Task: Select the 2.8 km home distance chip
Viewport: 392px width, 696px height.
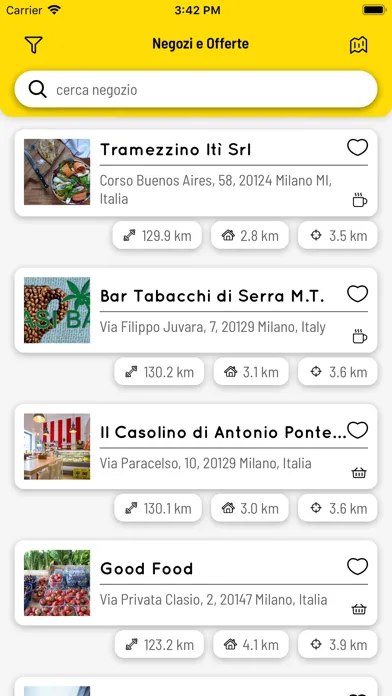Action: [x=249, y=235]
